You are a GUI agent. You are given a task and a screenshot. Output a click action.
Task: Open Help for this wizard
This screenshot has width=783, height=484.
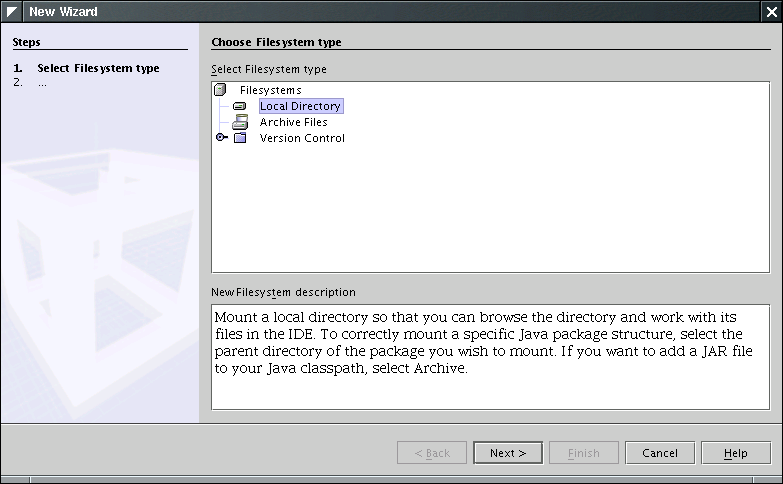pyautogui.click(x=735, y=453)
